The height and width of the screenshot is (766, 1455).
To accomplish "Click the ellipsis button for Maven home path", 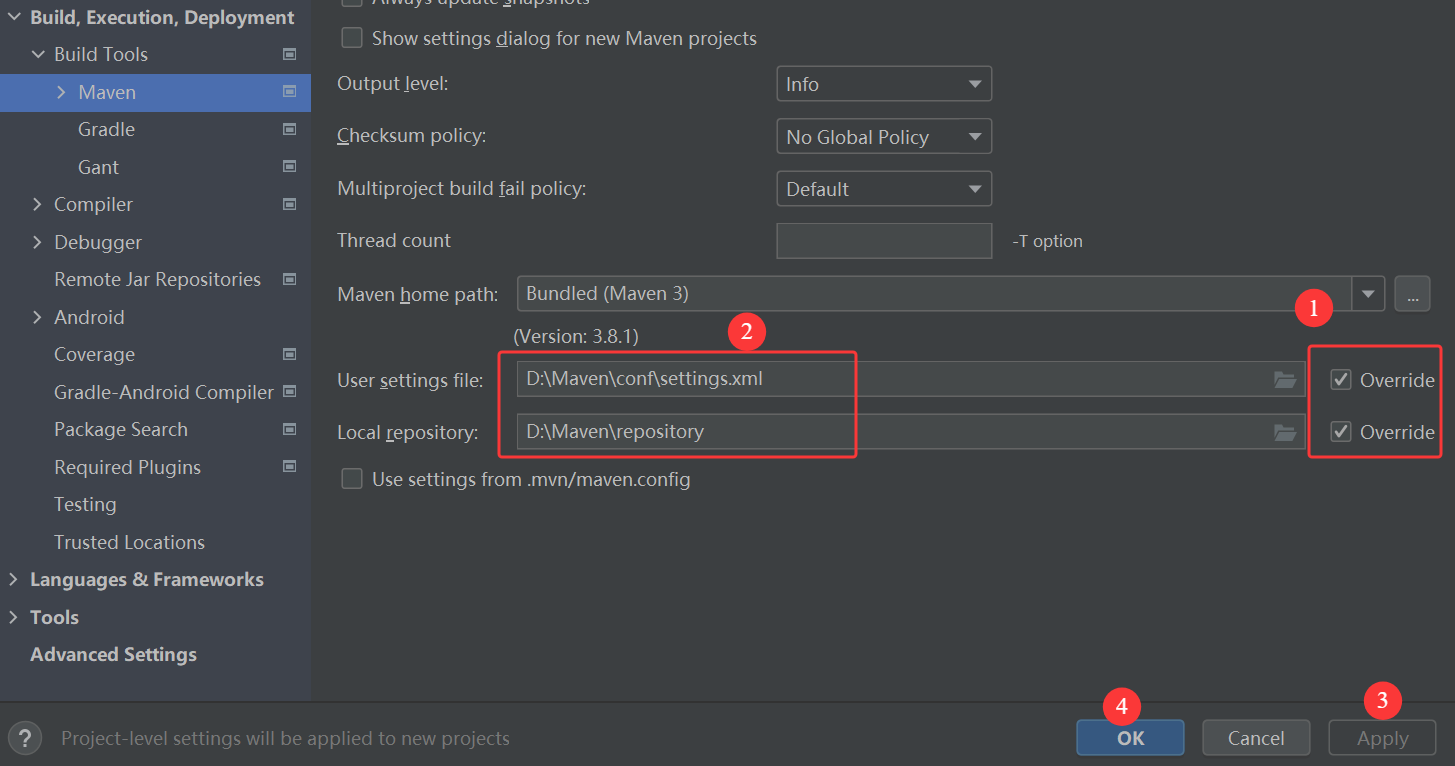I will [x=1412, y=294].
